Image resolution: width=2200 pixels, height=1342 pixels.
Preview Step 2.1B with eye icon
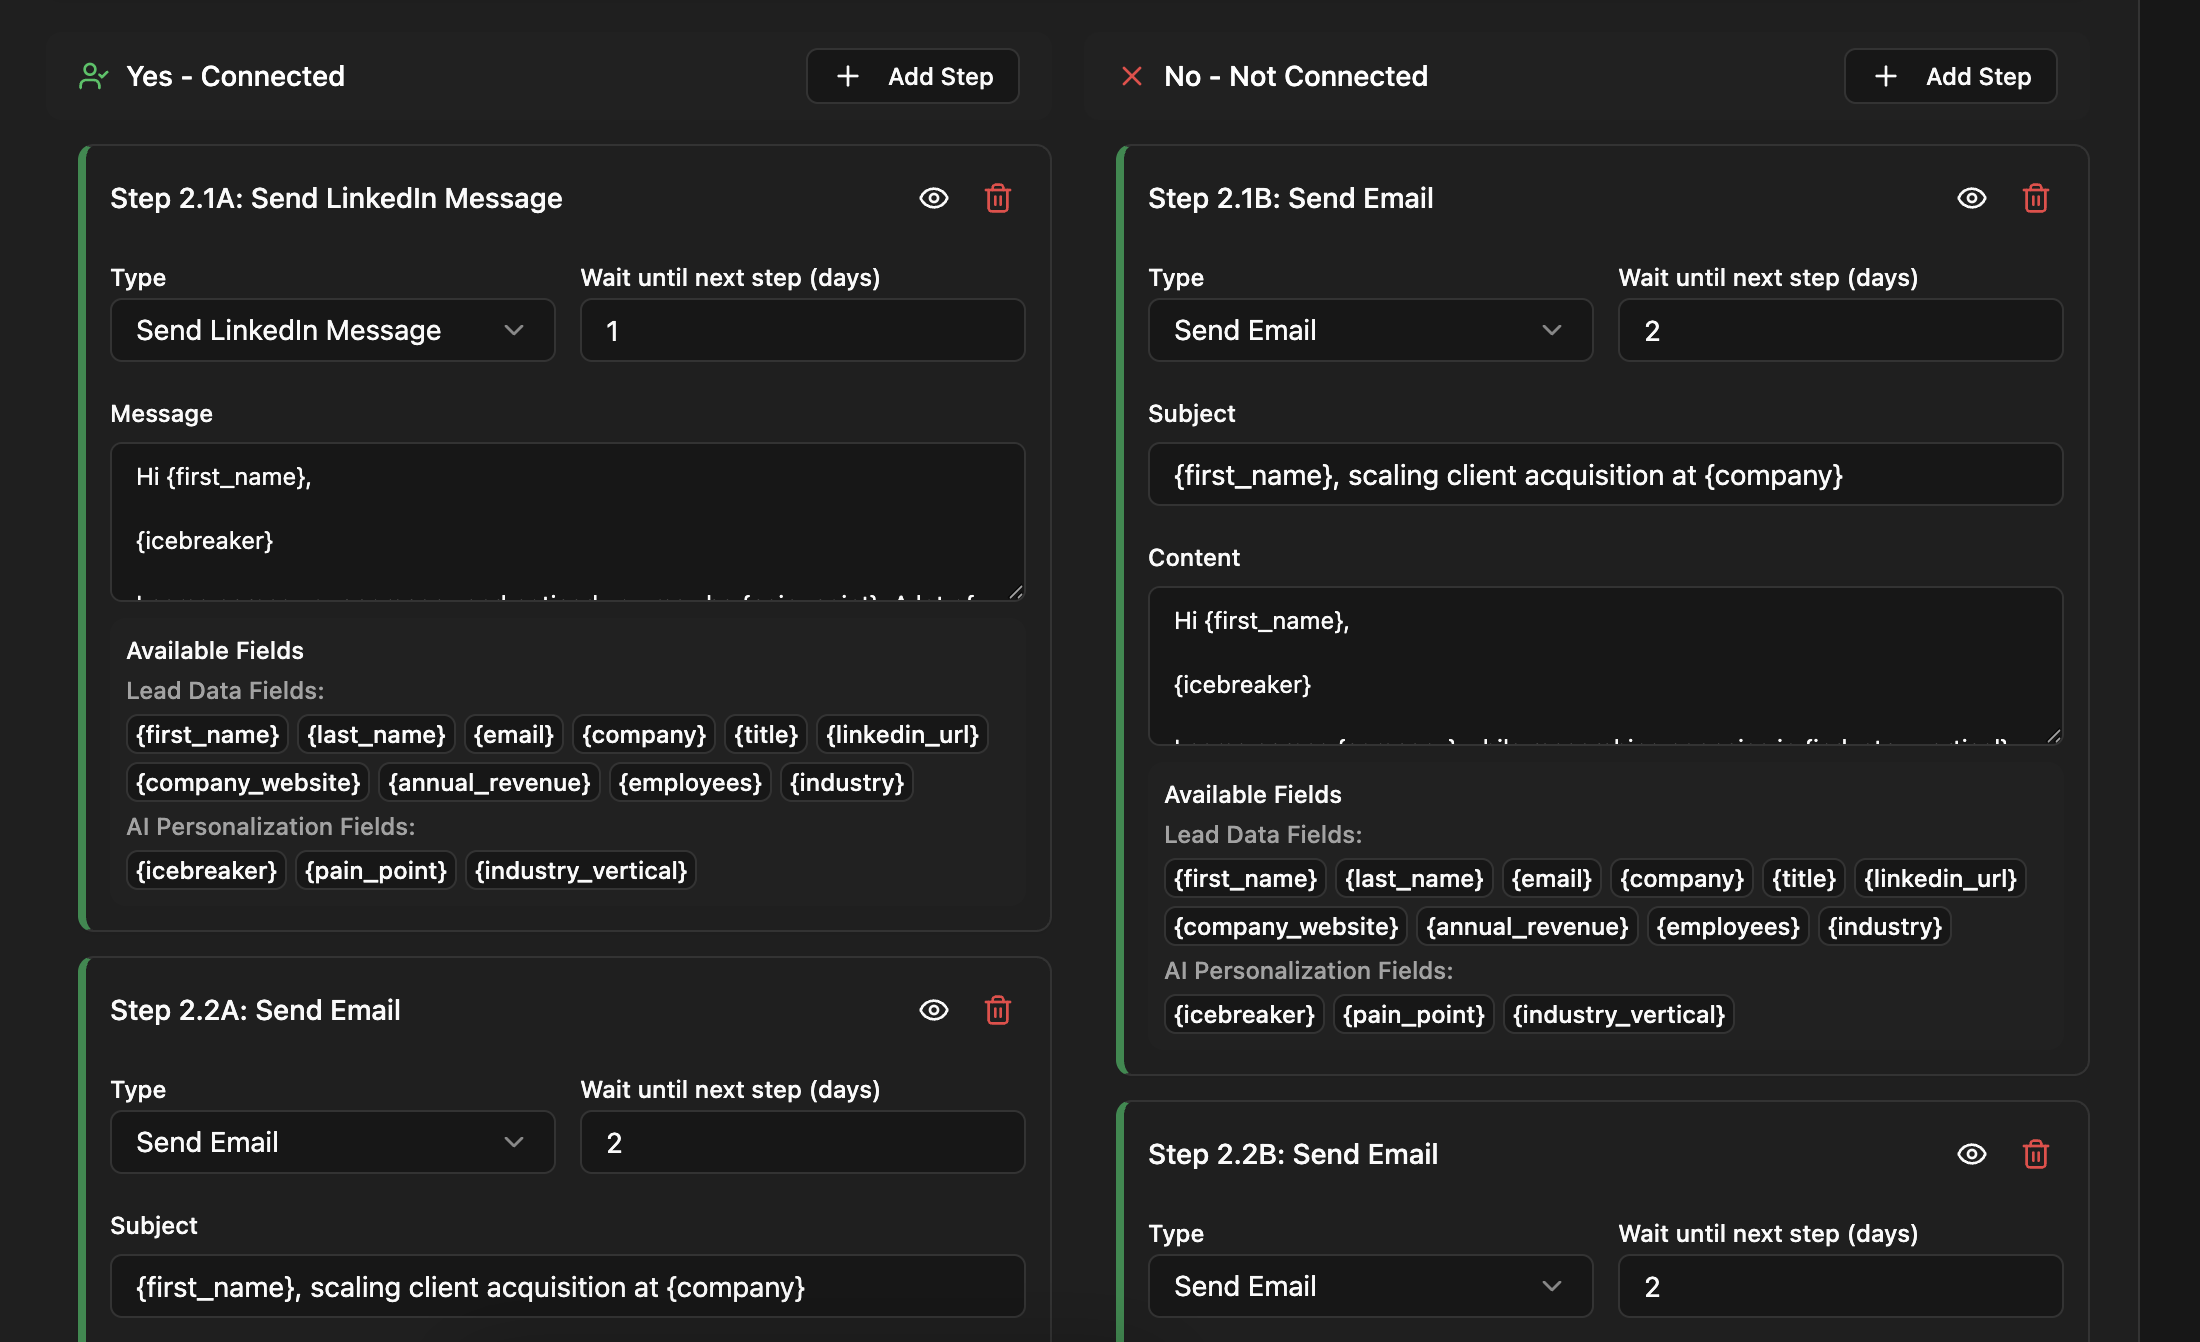coord(1971,198)
